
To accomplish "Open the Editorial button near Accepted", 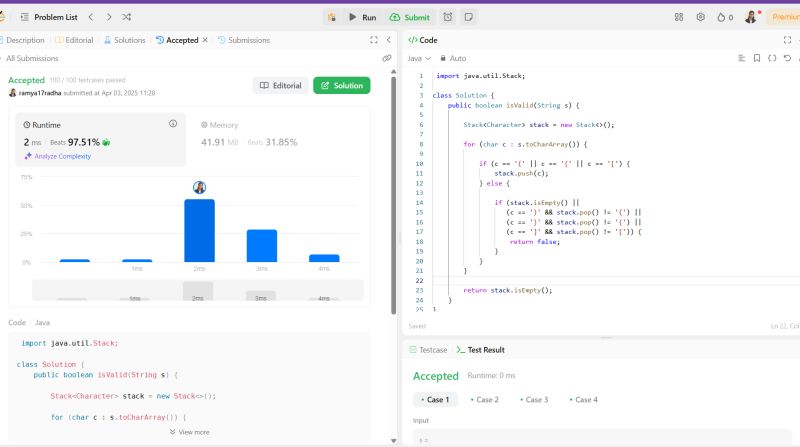I will (281, 85).
